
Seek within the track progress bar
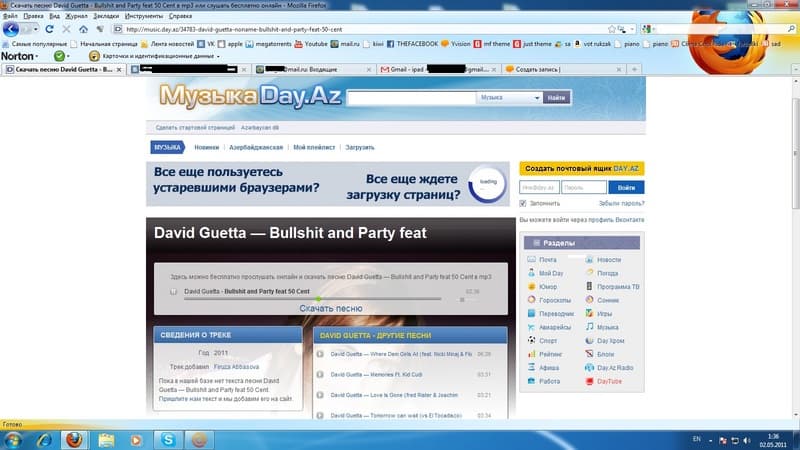click(312, 299)
